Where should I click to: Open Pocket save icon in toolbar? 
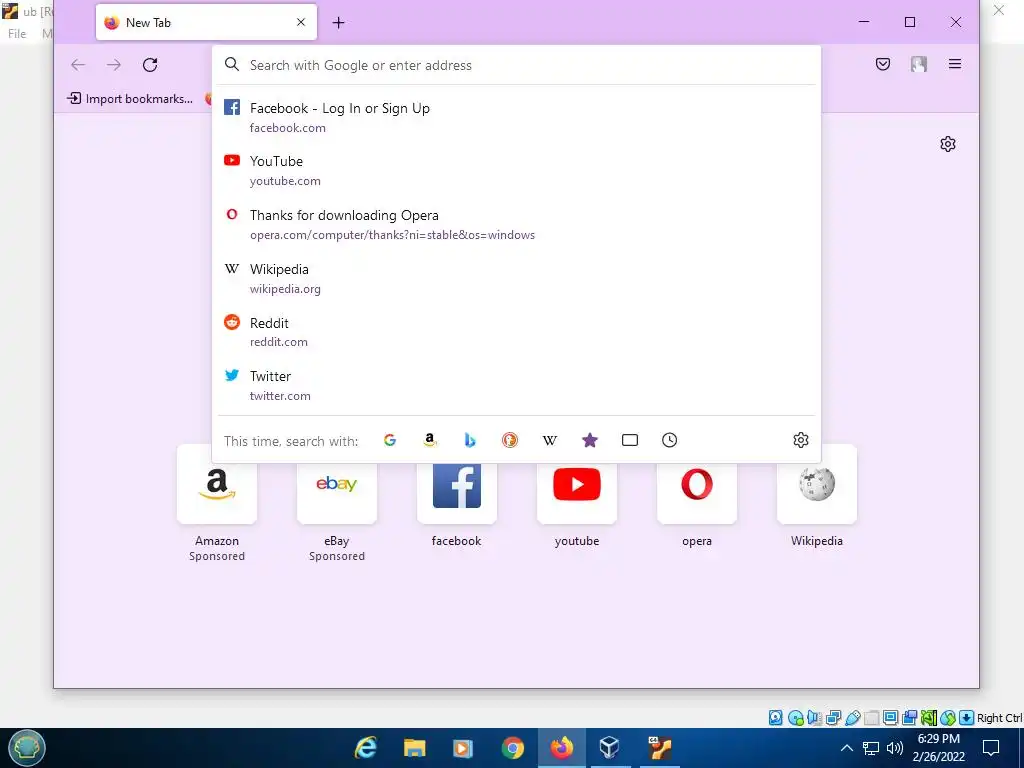pyautogui.click(x=883, y=64)
